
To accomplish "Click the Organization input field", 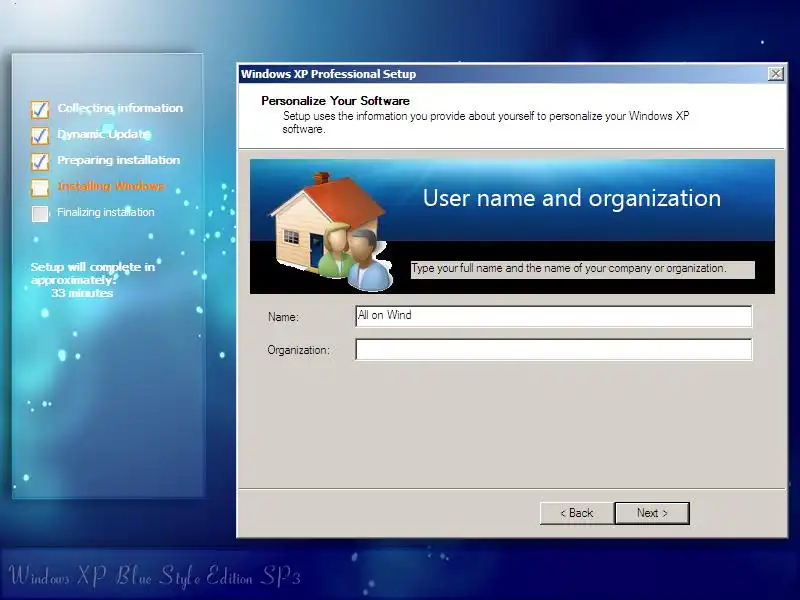I will pos(554,349).
